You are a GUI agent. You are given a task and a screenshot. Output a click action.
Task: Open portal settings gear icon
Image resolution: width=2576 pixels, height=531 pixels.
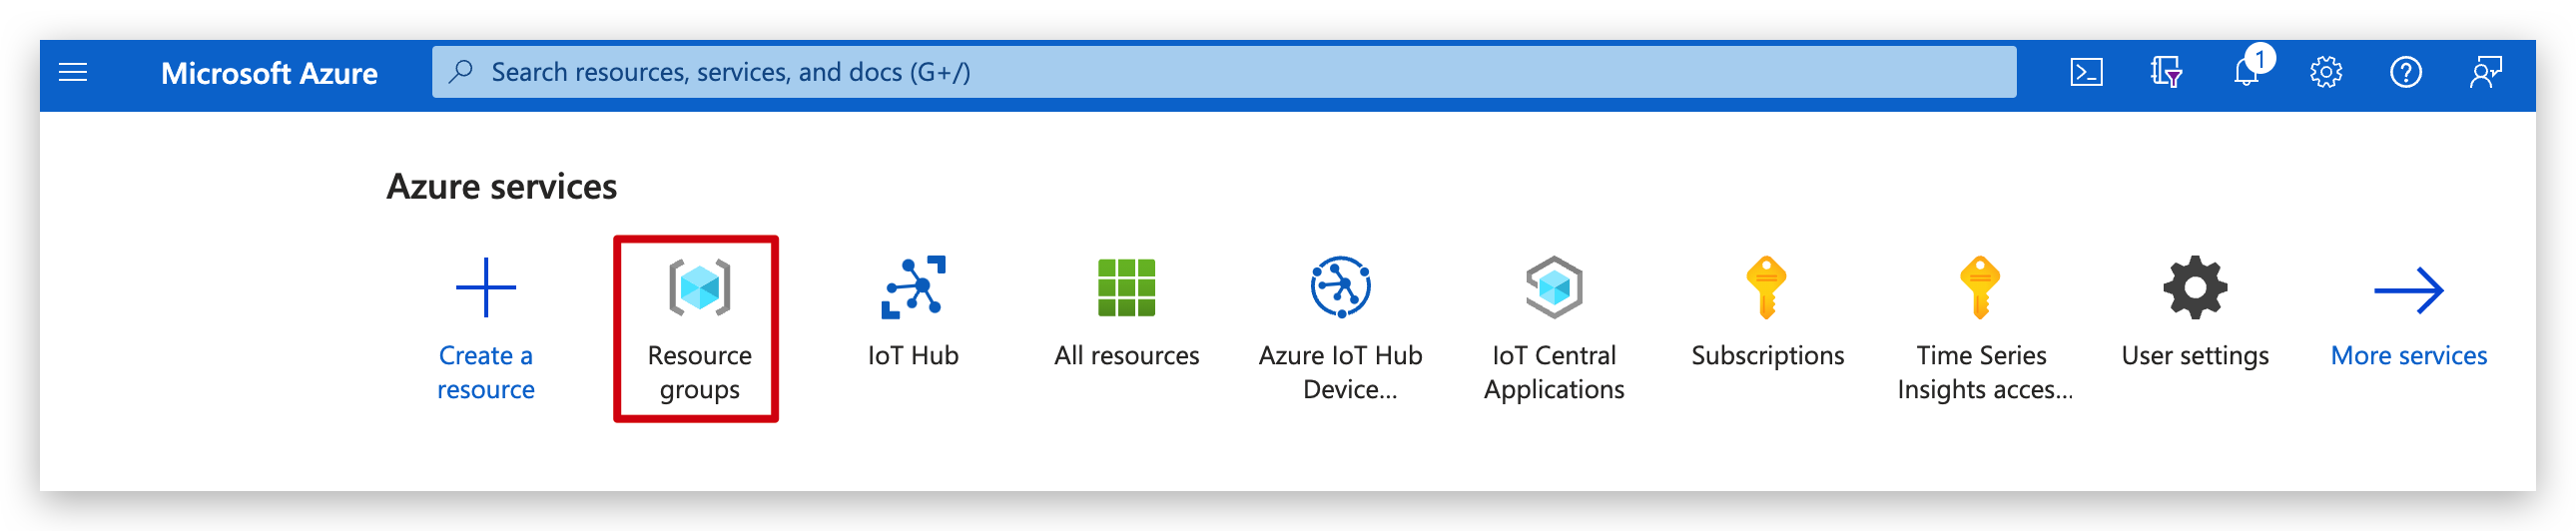click(2326, 73)
